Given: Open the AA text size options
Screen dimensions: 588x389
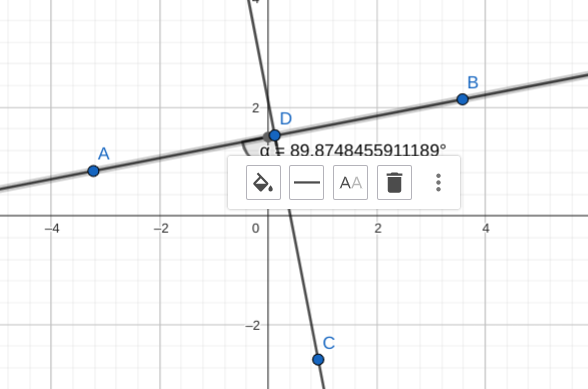Looking at the screenshot, I should click(350, 183).
